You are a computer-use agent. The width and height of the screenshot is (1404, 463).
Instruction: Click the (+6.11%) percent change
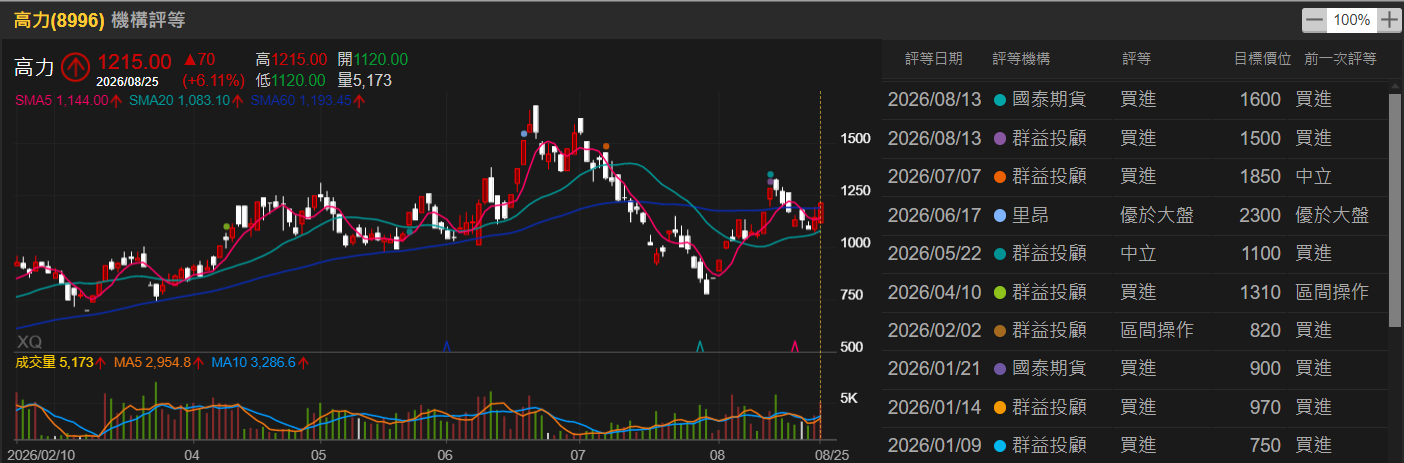(213, 80)
